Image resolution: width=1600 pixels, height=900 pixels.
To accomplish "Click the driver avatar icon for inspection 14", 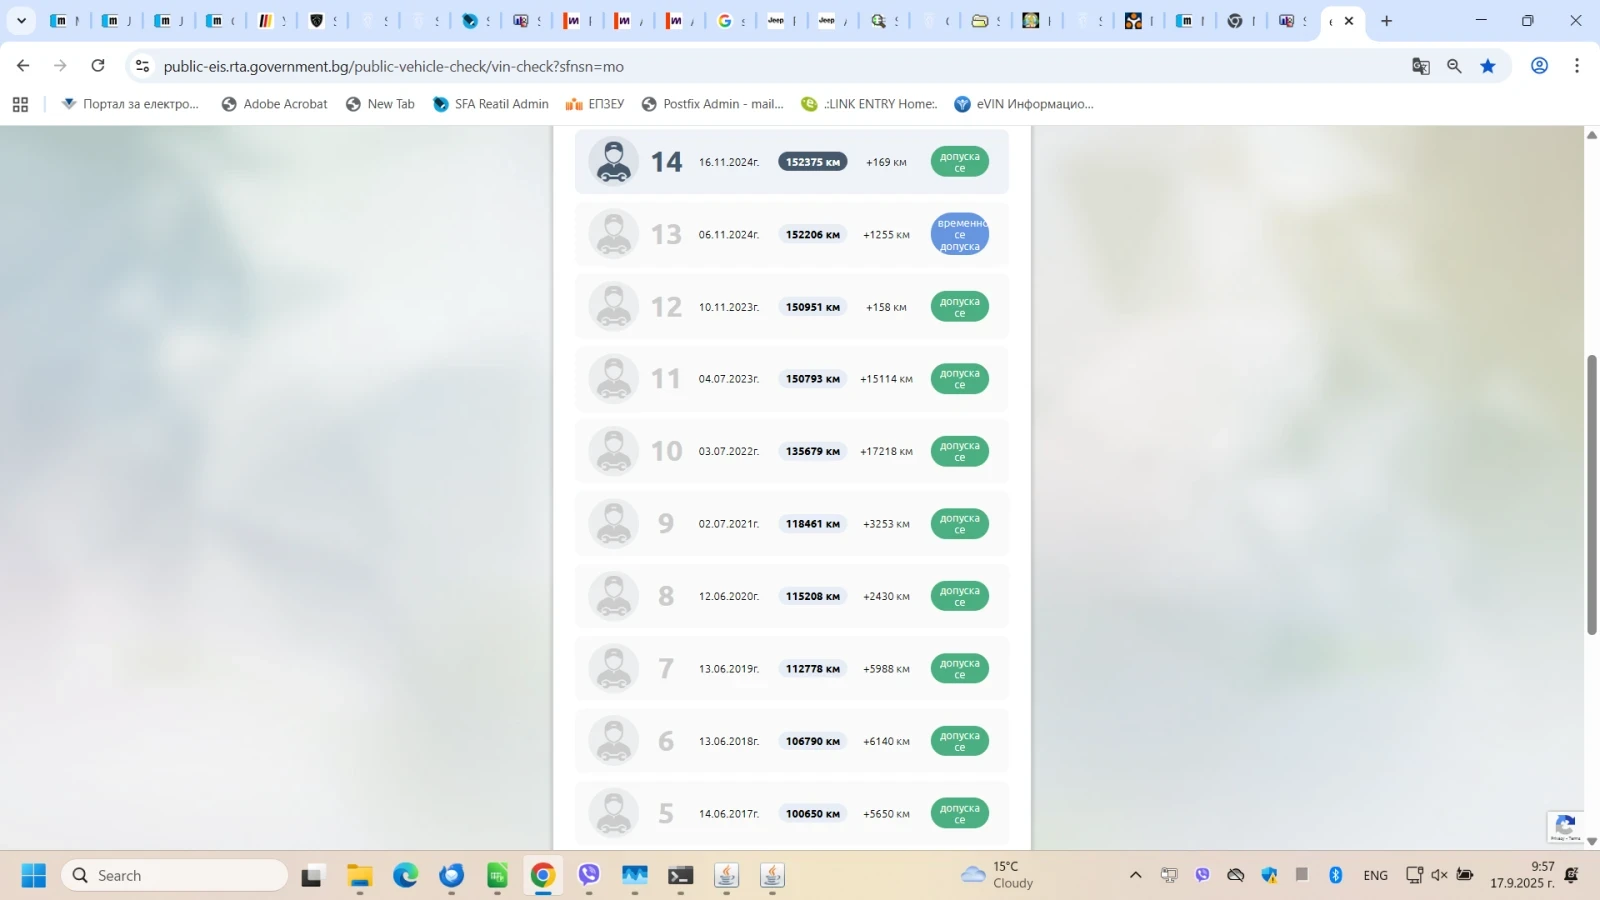I will (x=613, y=161).
